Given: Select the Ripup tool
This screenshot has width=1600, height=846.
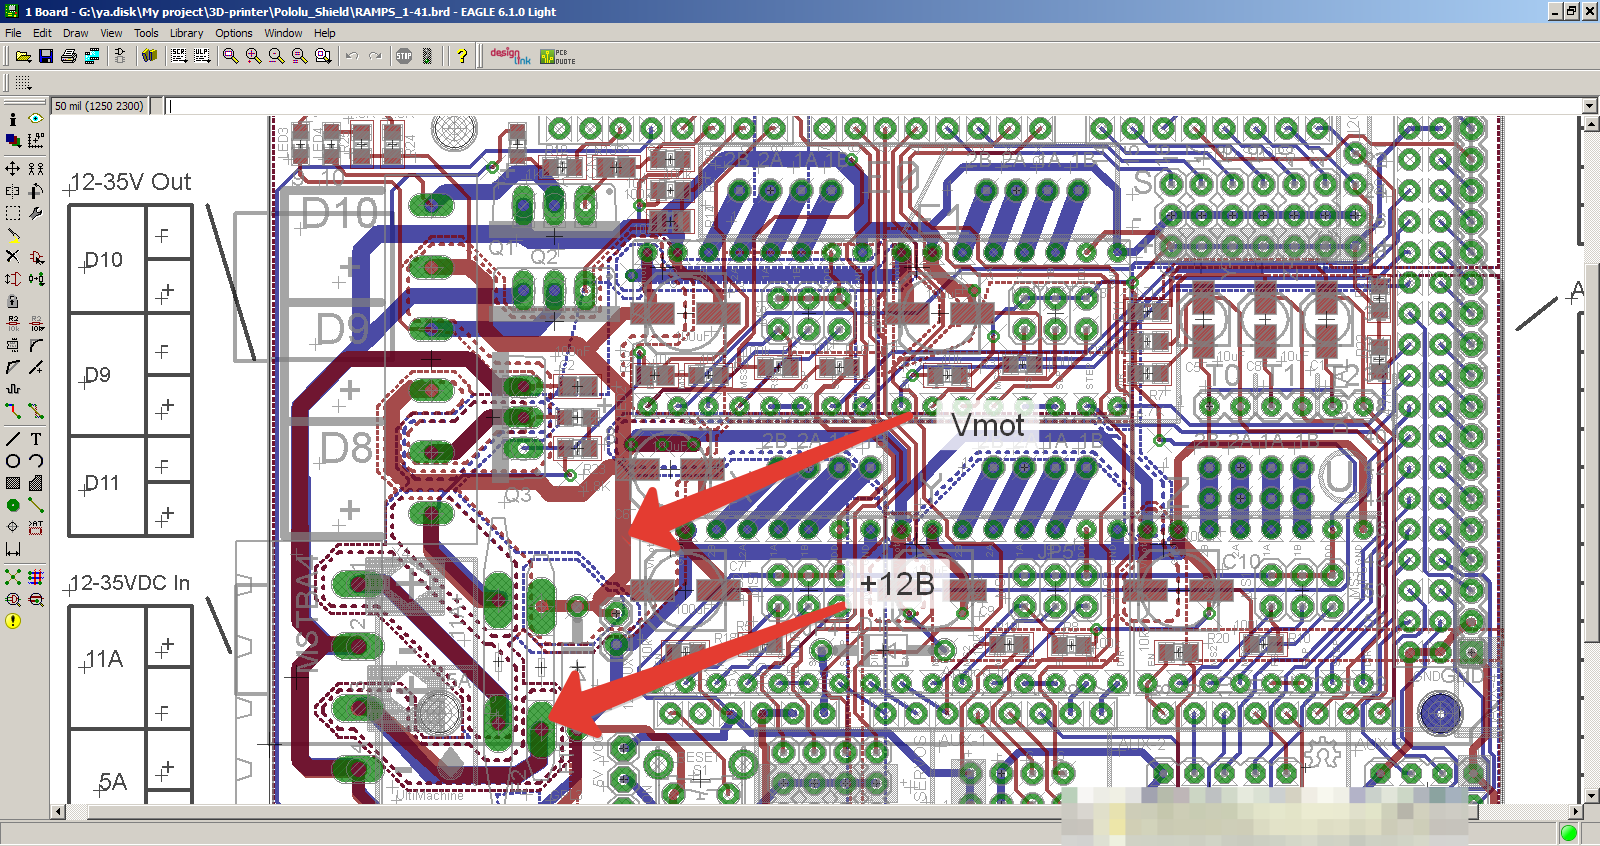Looking at the screenshot, I should pos(36,411).
